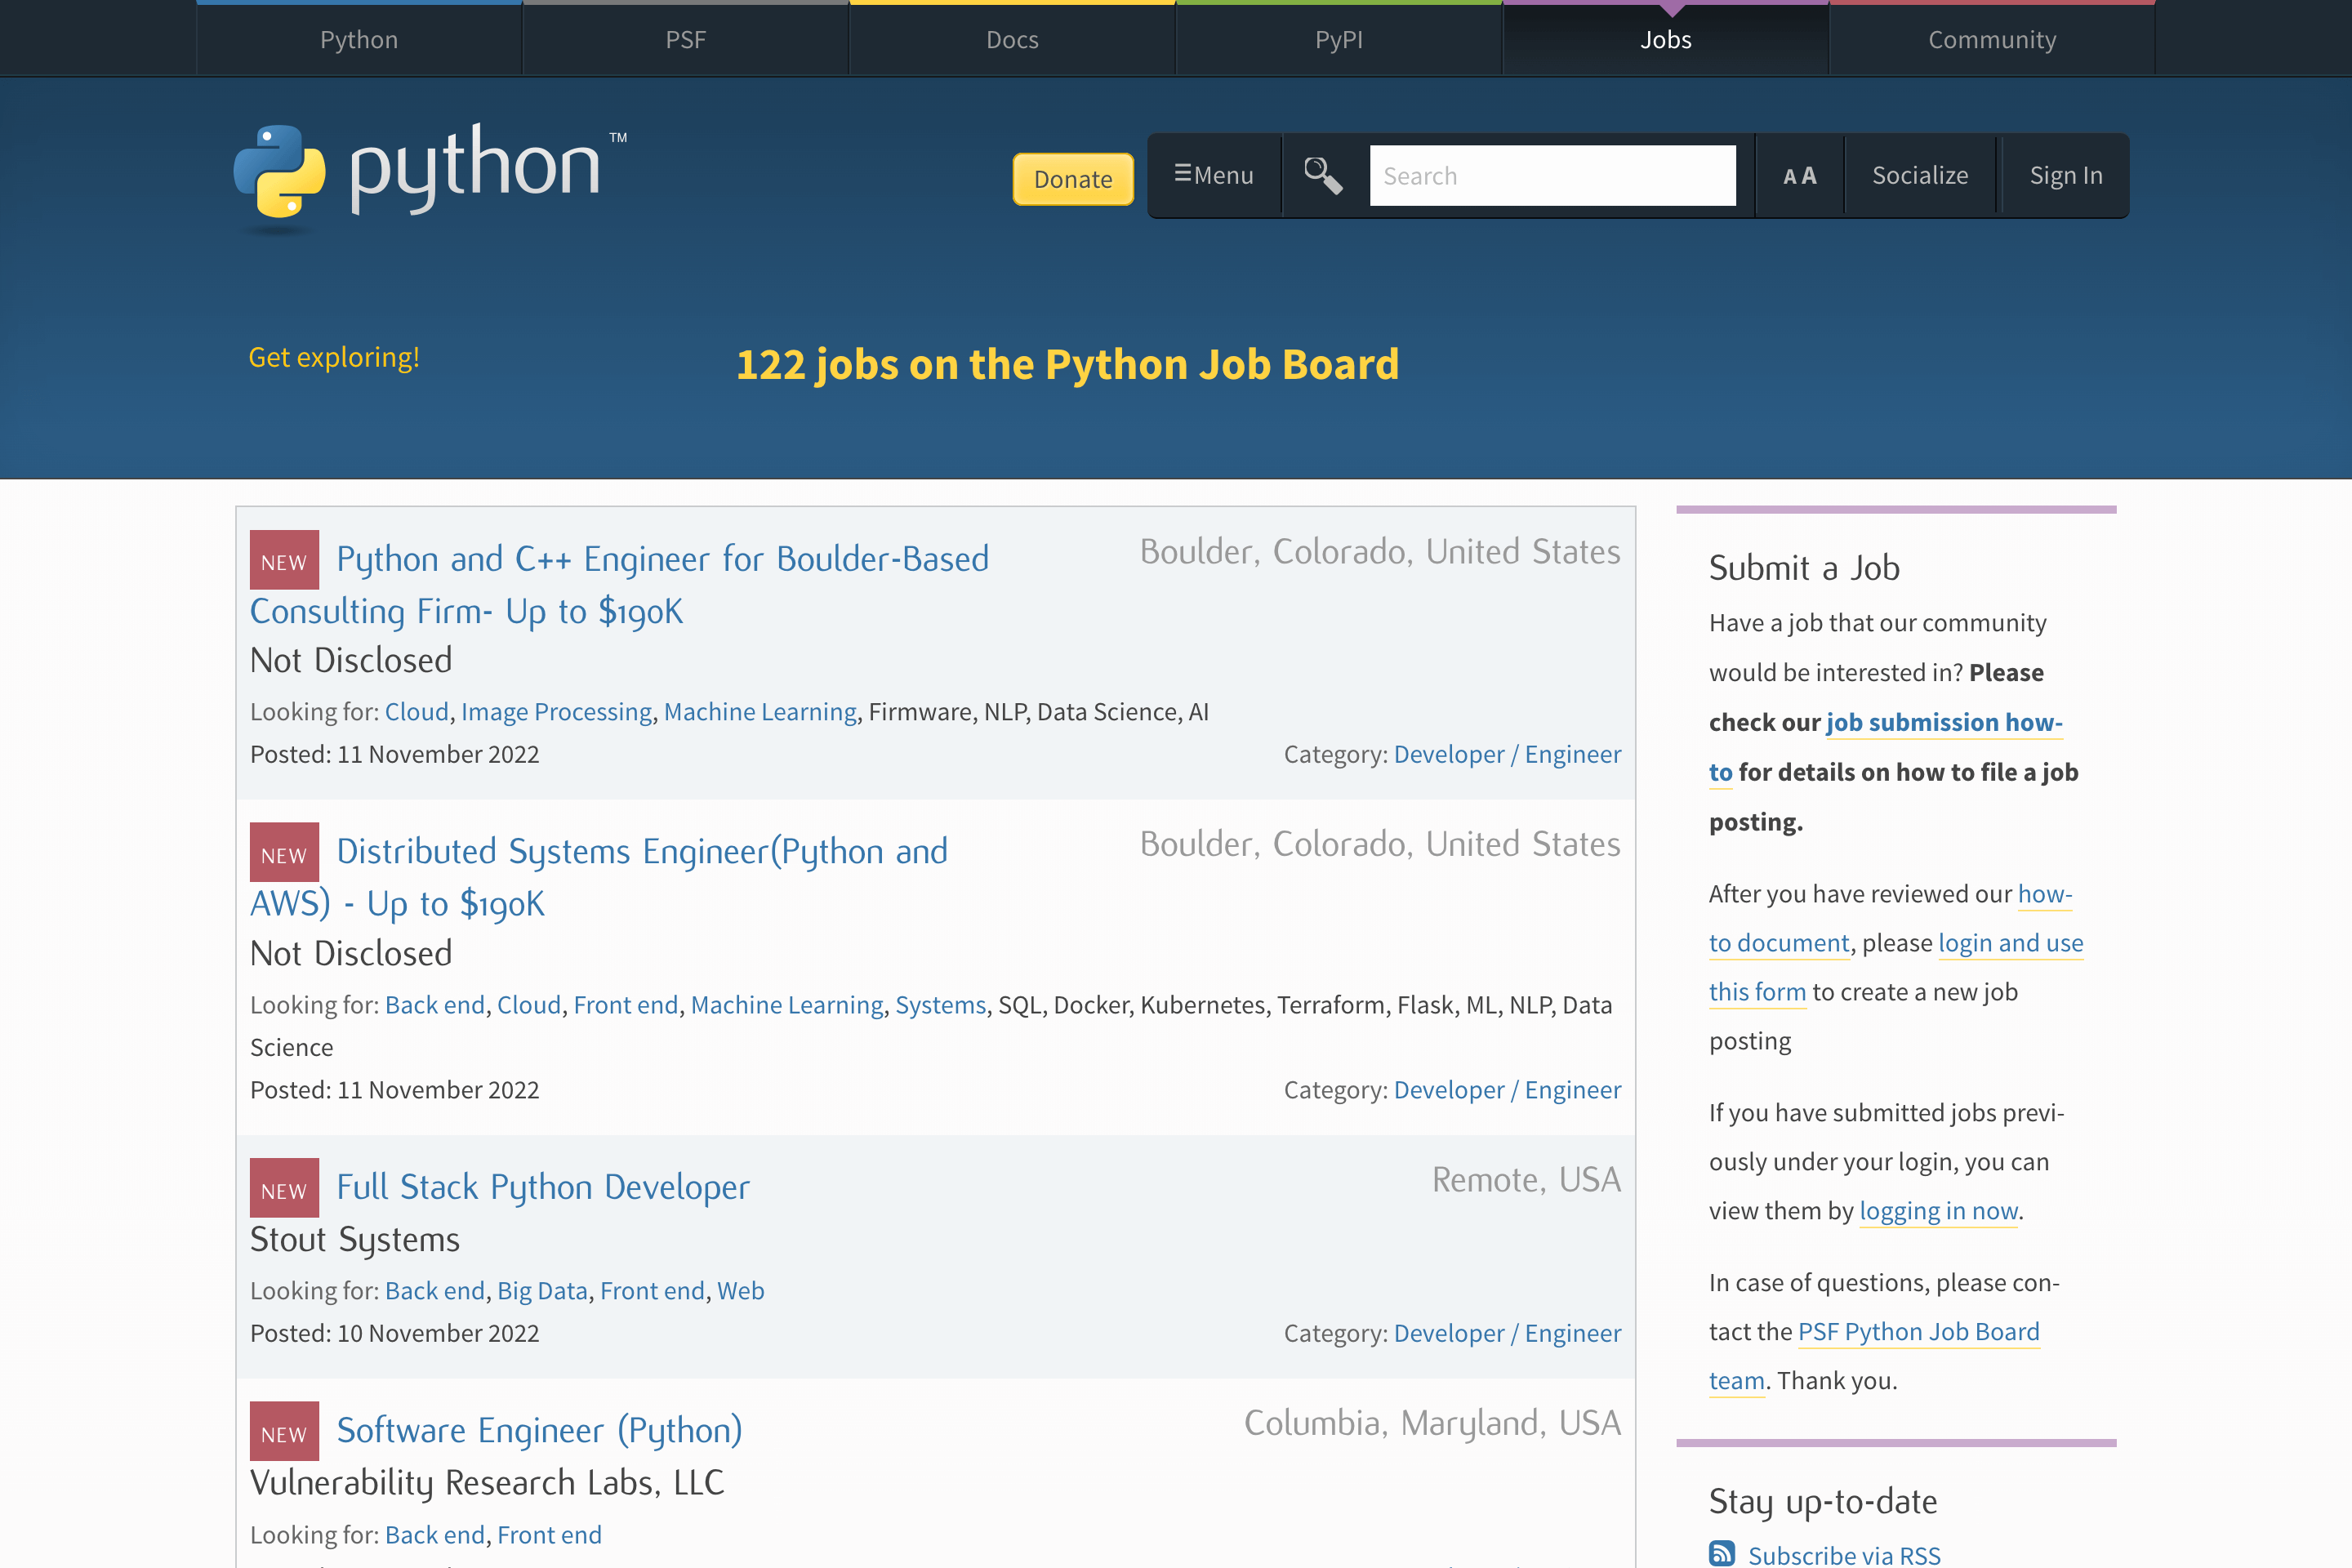This screenshot has width=2352, height=1568.
Task: Click the NEW badge on Full Stack Python Developer
Action: [284, 1187]
